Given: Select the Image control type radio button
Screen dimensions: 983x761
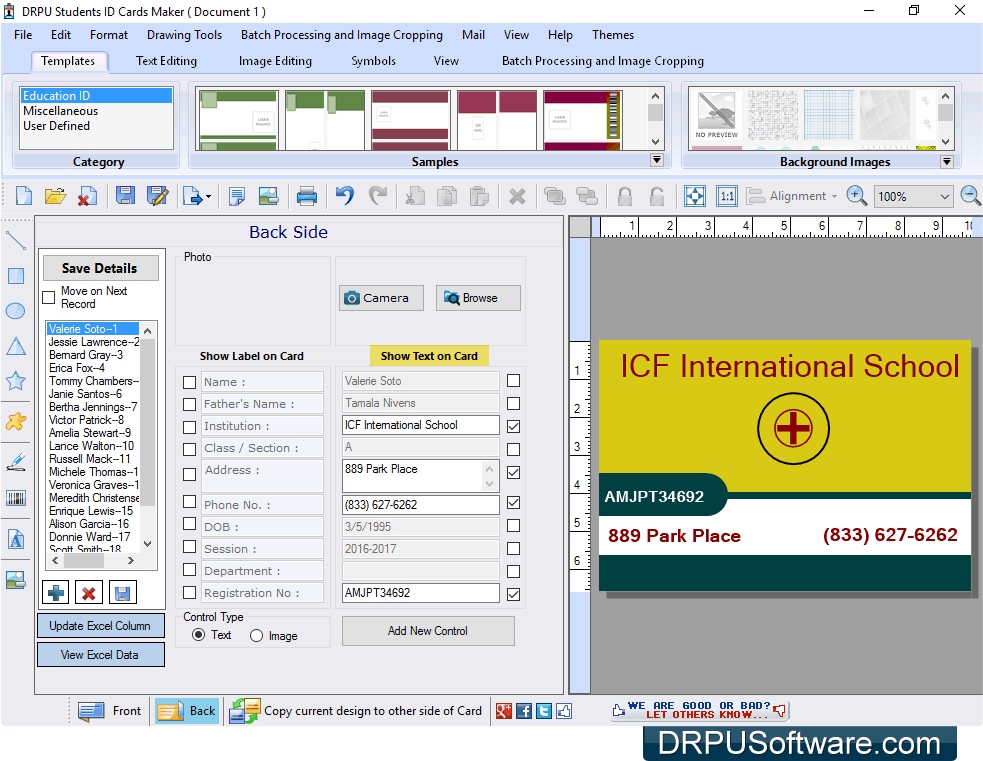Looking at the screenshot, I should (259, 634).
